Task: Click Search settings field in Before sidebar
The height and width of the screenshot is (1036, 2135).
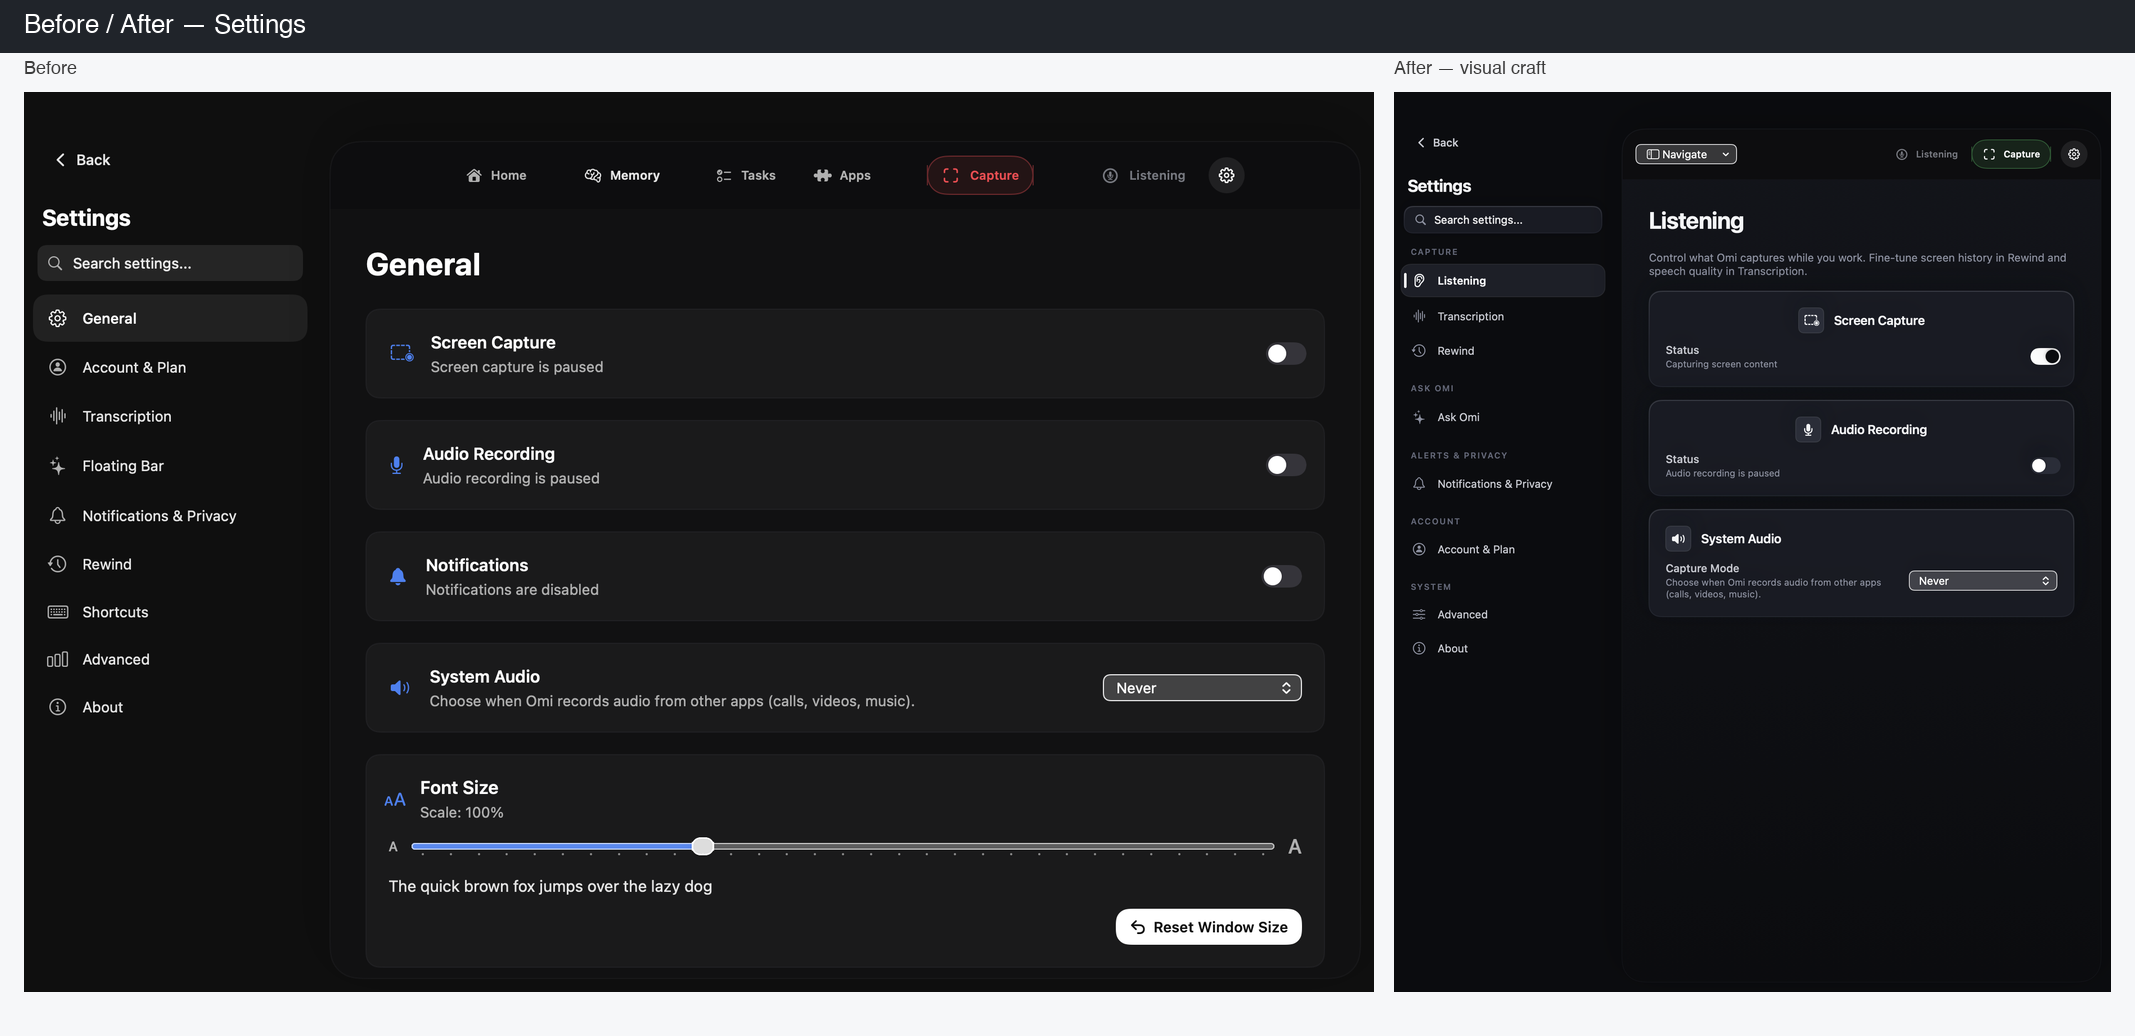Action: [170, 263]
